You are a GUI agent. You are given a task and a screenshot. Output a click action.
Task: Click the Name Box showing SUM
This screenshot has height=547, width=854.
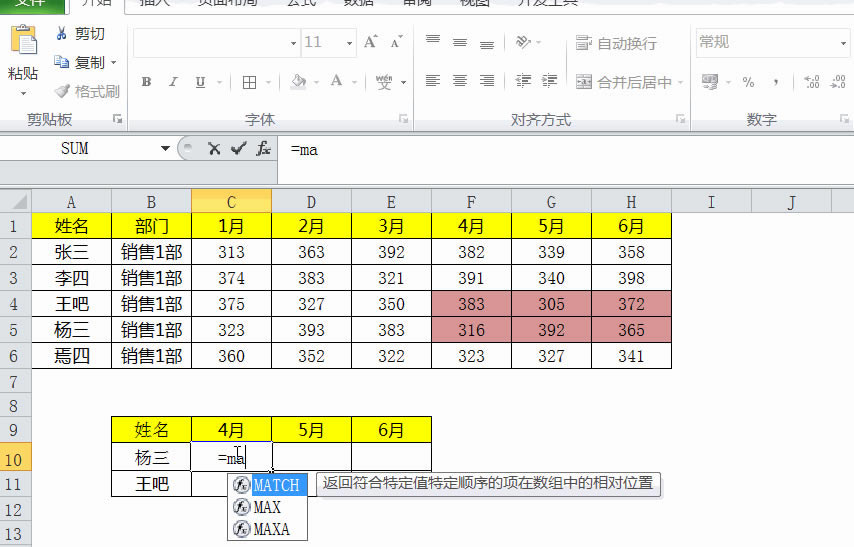pyautogui.click(x=75, y=148)
